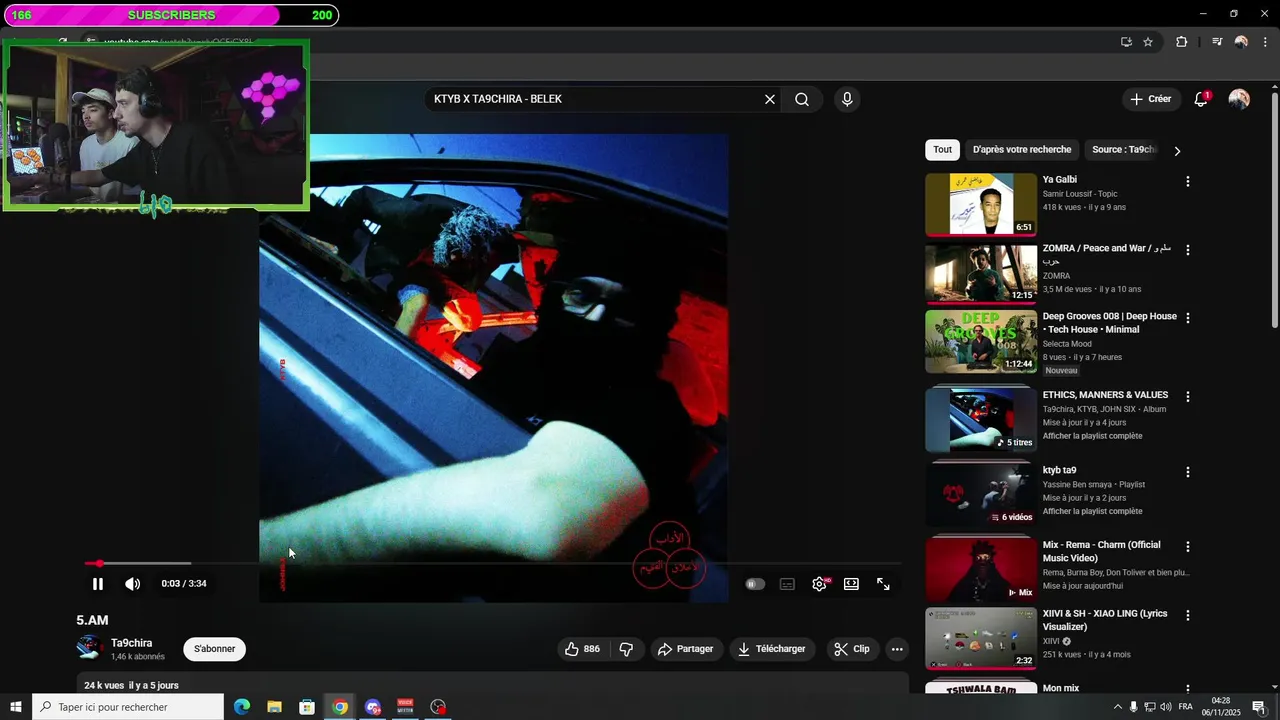
Task: Open Chrome profile avatar in toolbar
Action: point(1241,42)
